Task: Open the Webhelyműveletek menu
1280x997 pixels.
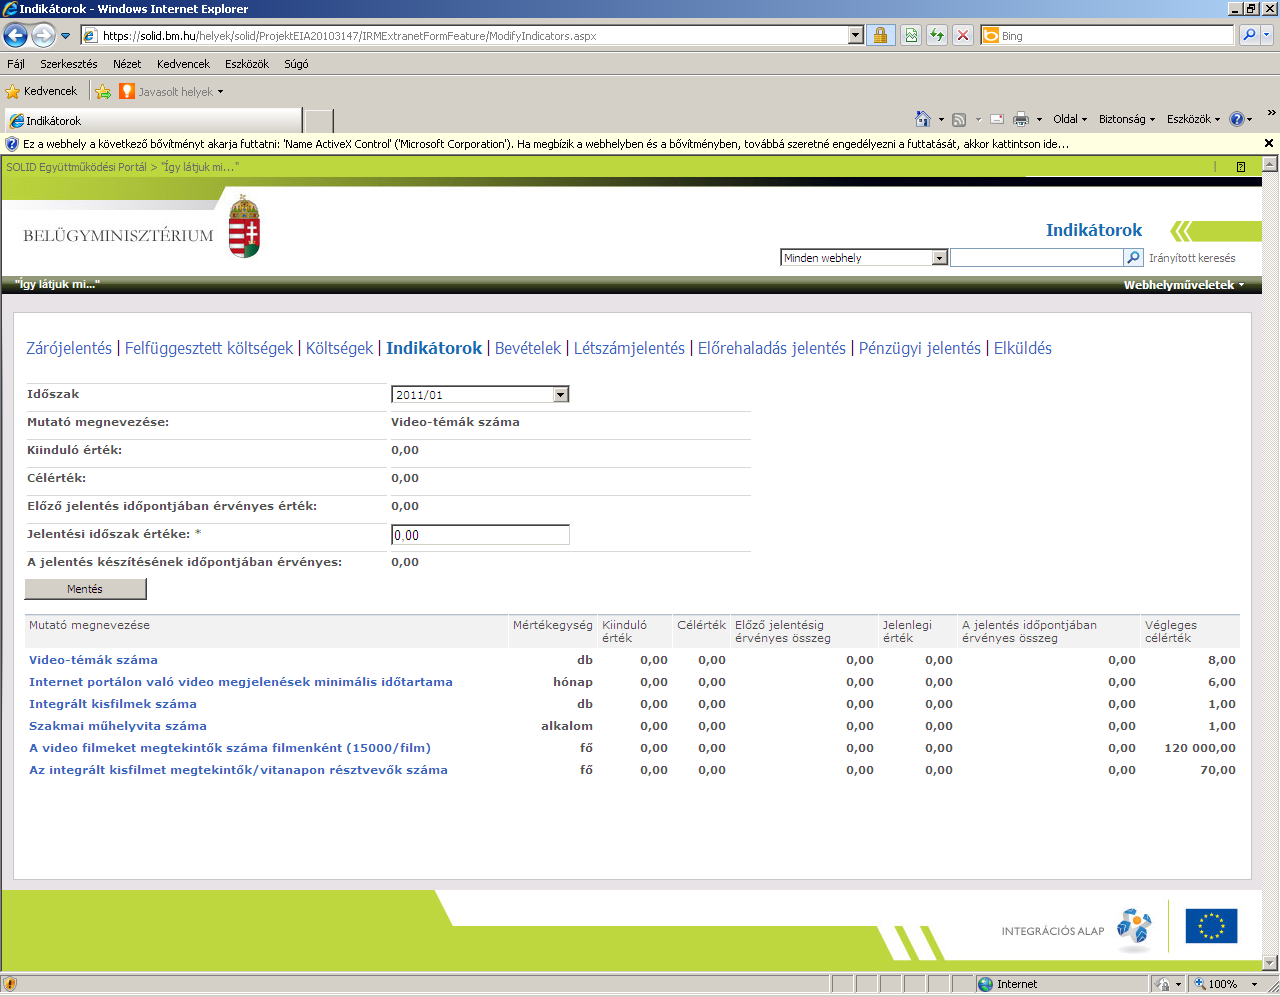Action: (1184, 285)
